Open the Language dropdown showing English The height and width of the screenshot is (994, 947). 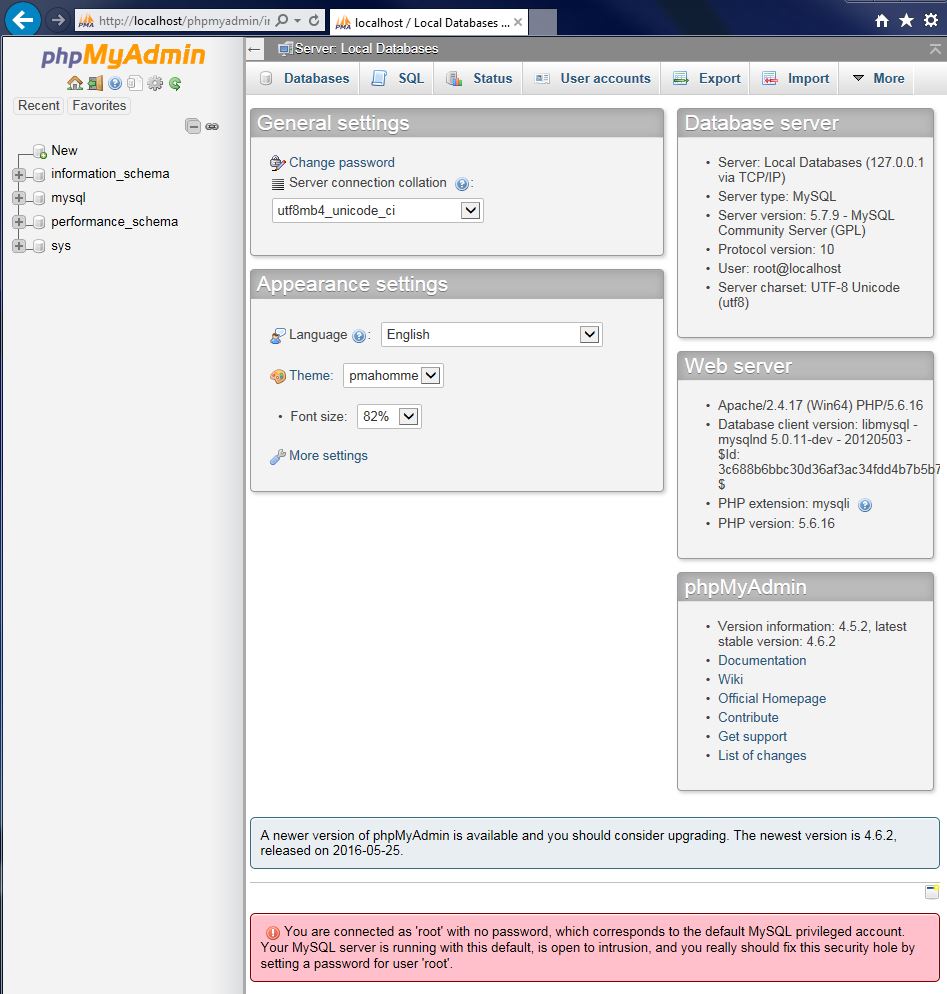[491, 335]
